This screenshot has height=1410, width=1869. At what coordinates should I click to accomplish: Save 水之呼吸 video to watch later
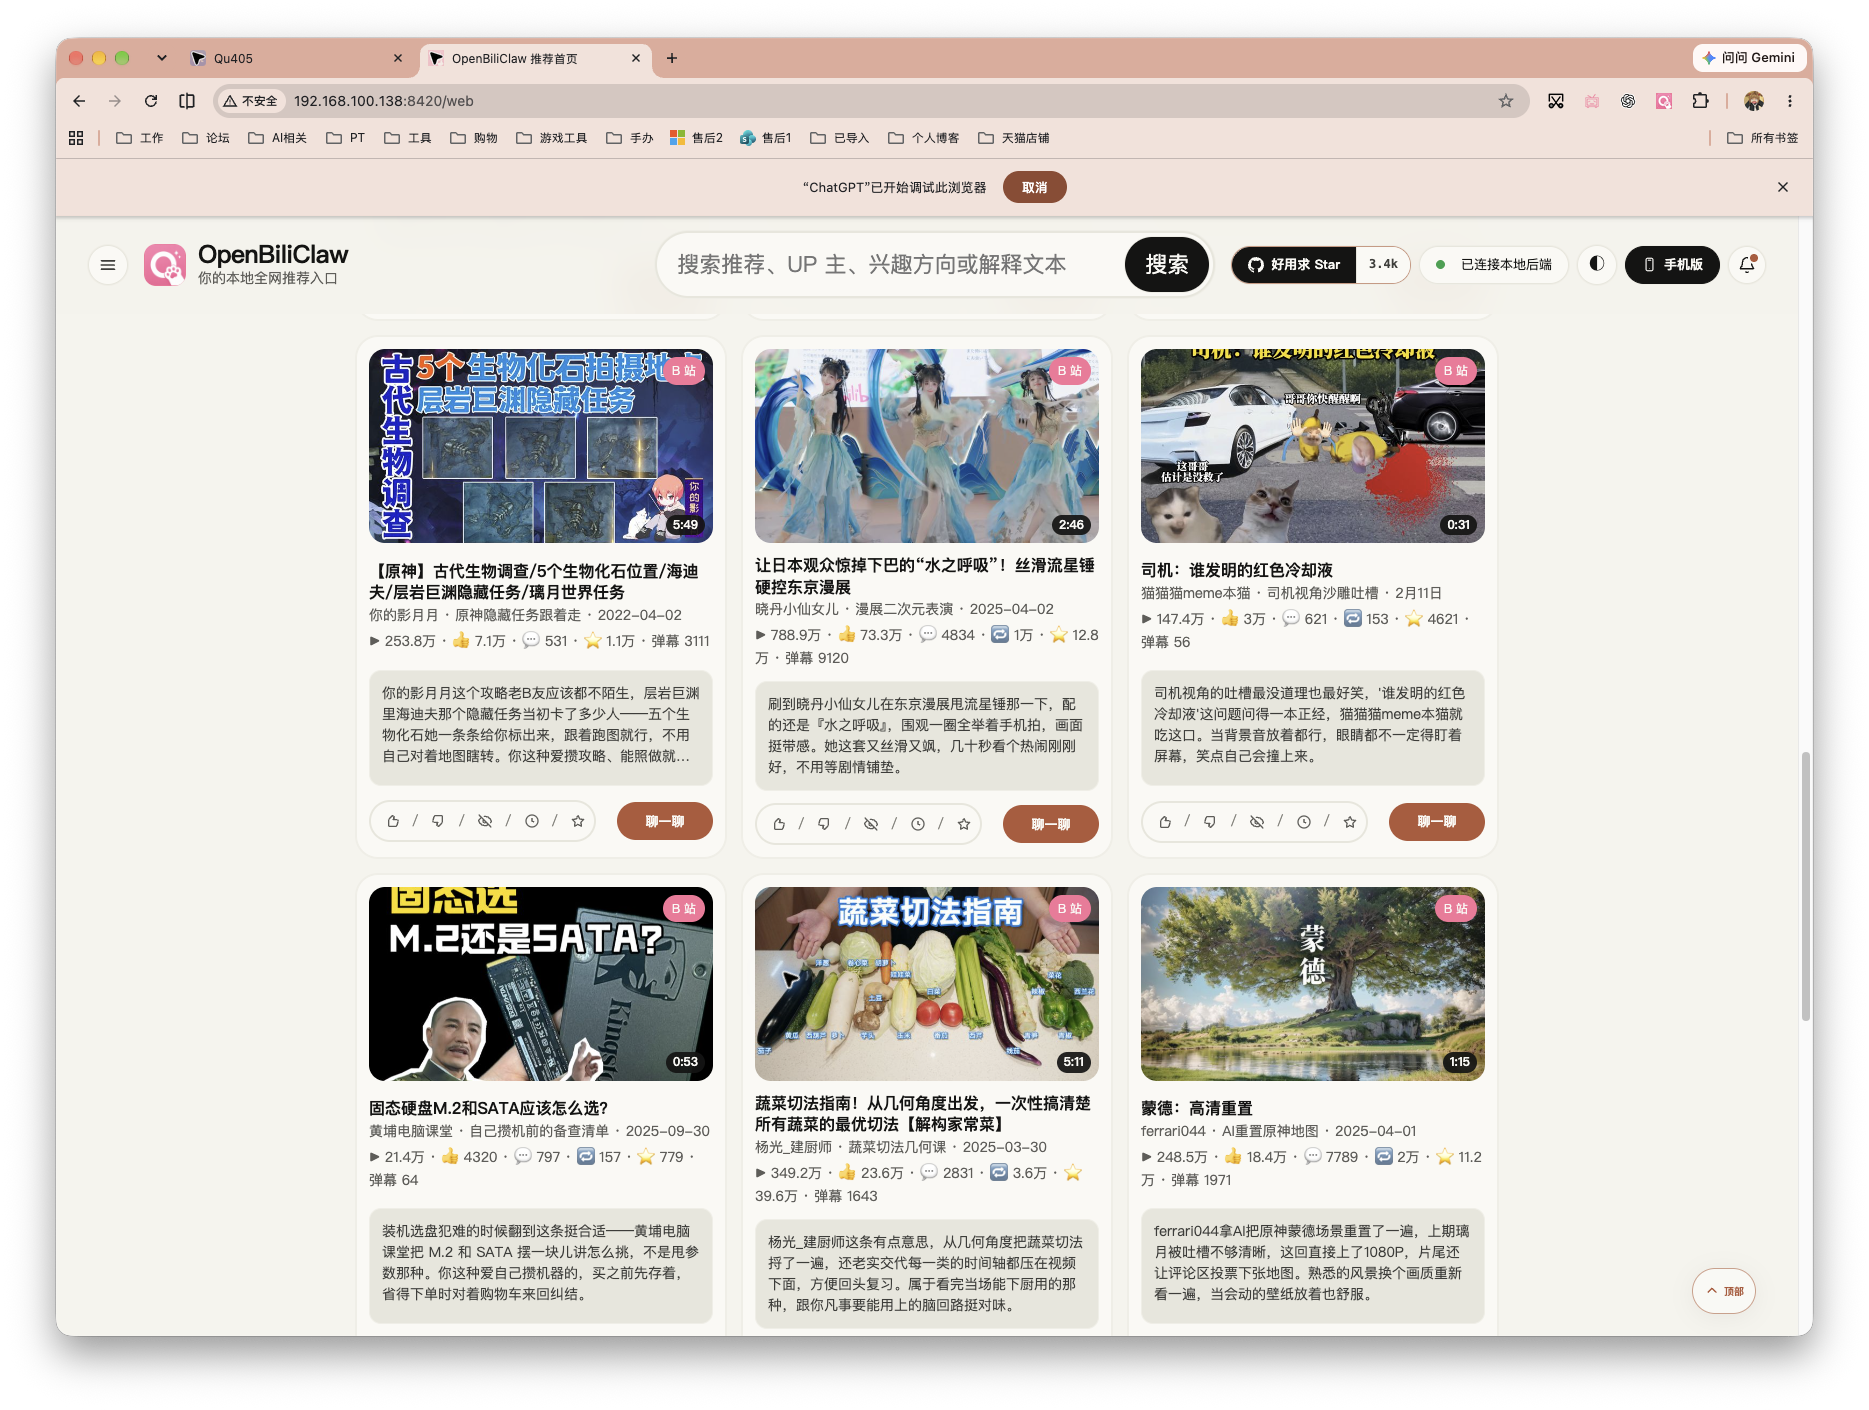pos(918,824)
